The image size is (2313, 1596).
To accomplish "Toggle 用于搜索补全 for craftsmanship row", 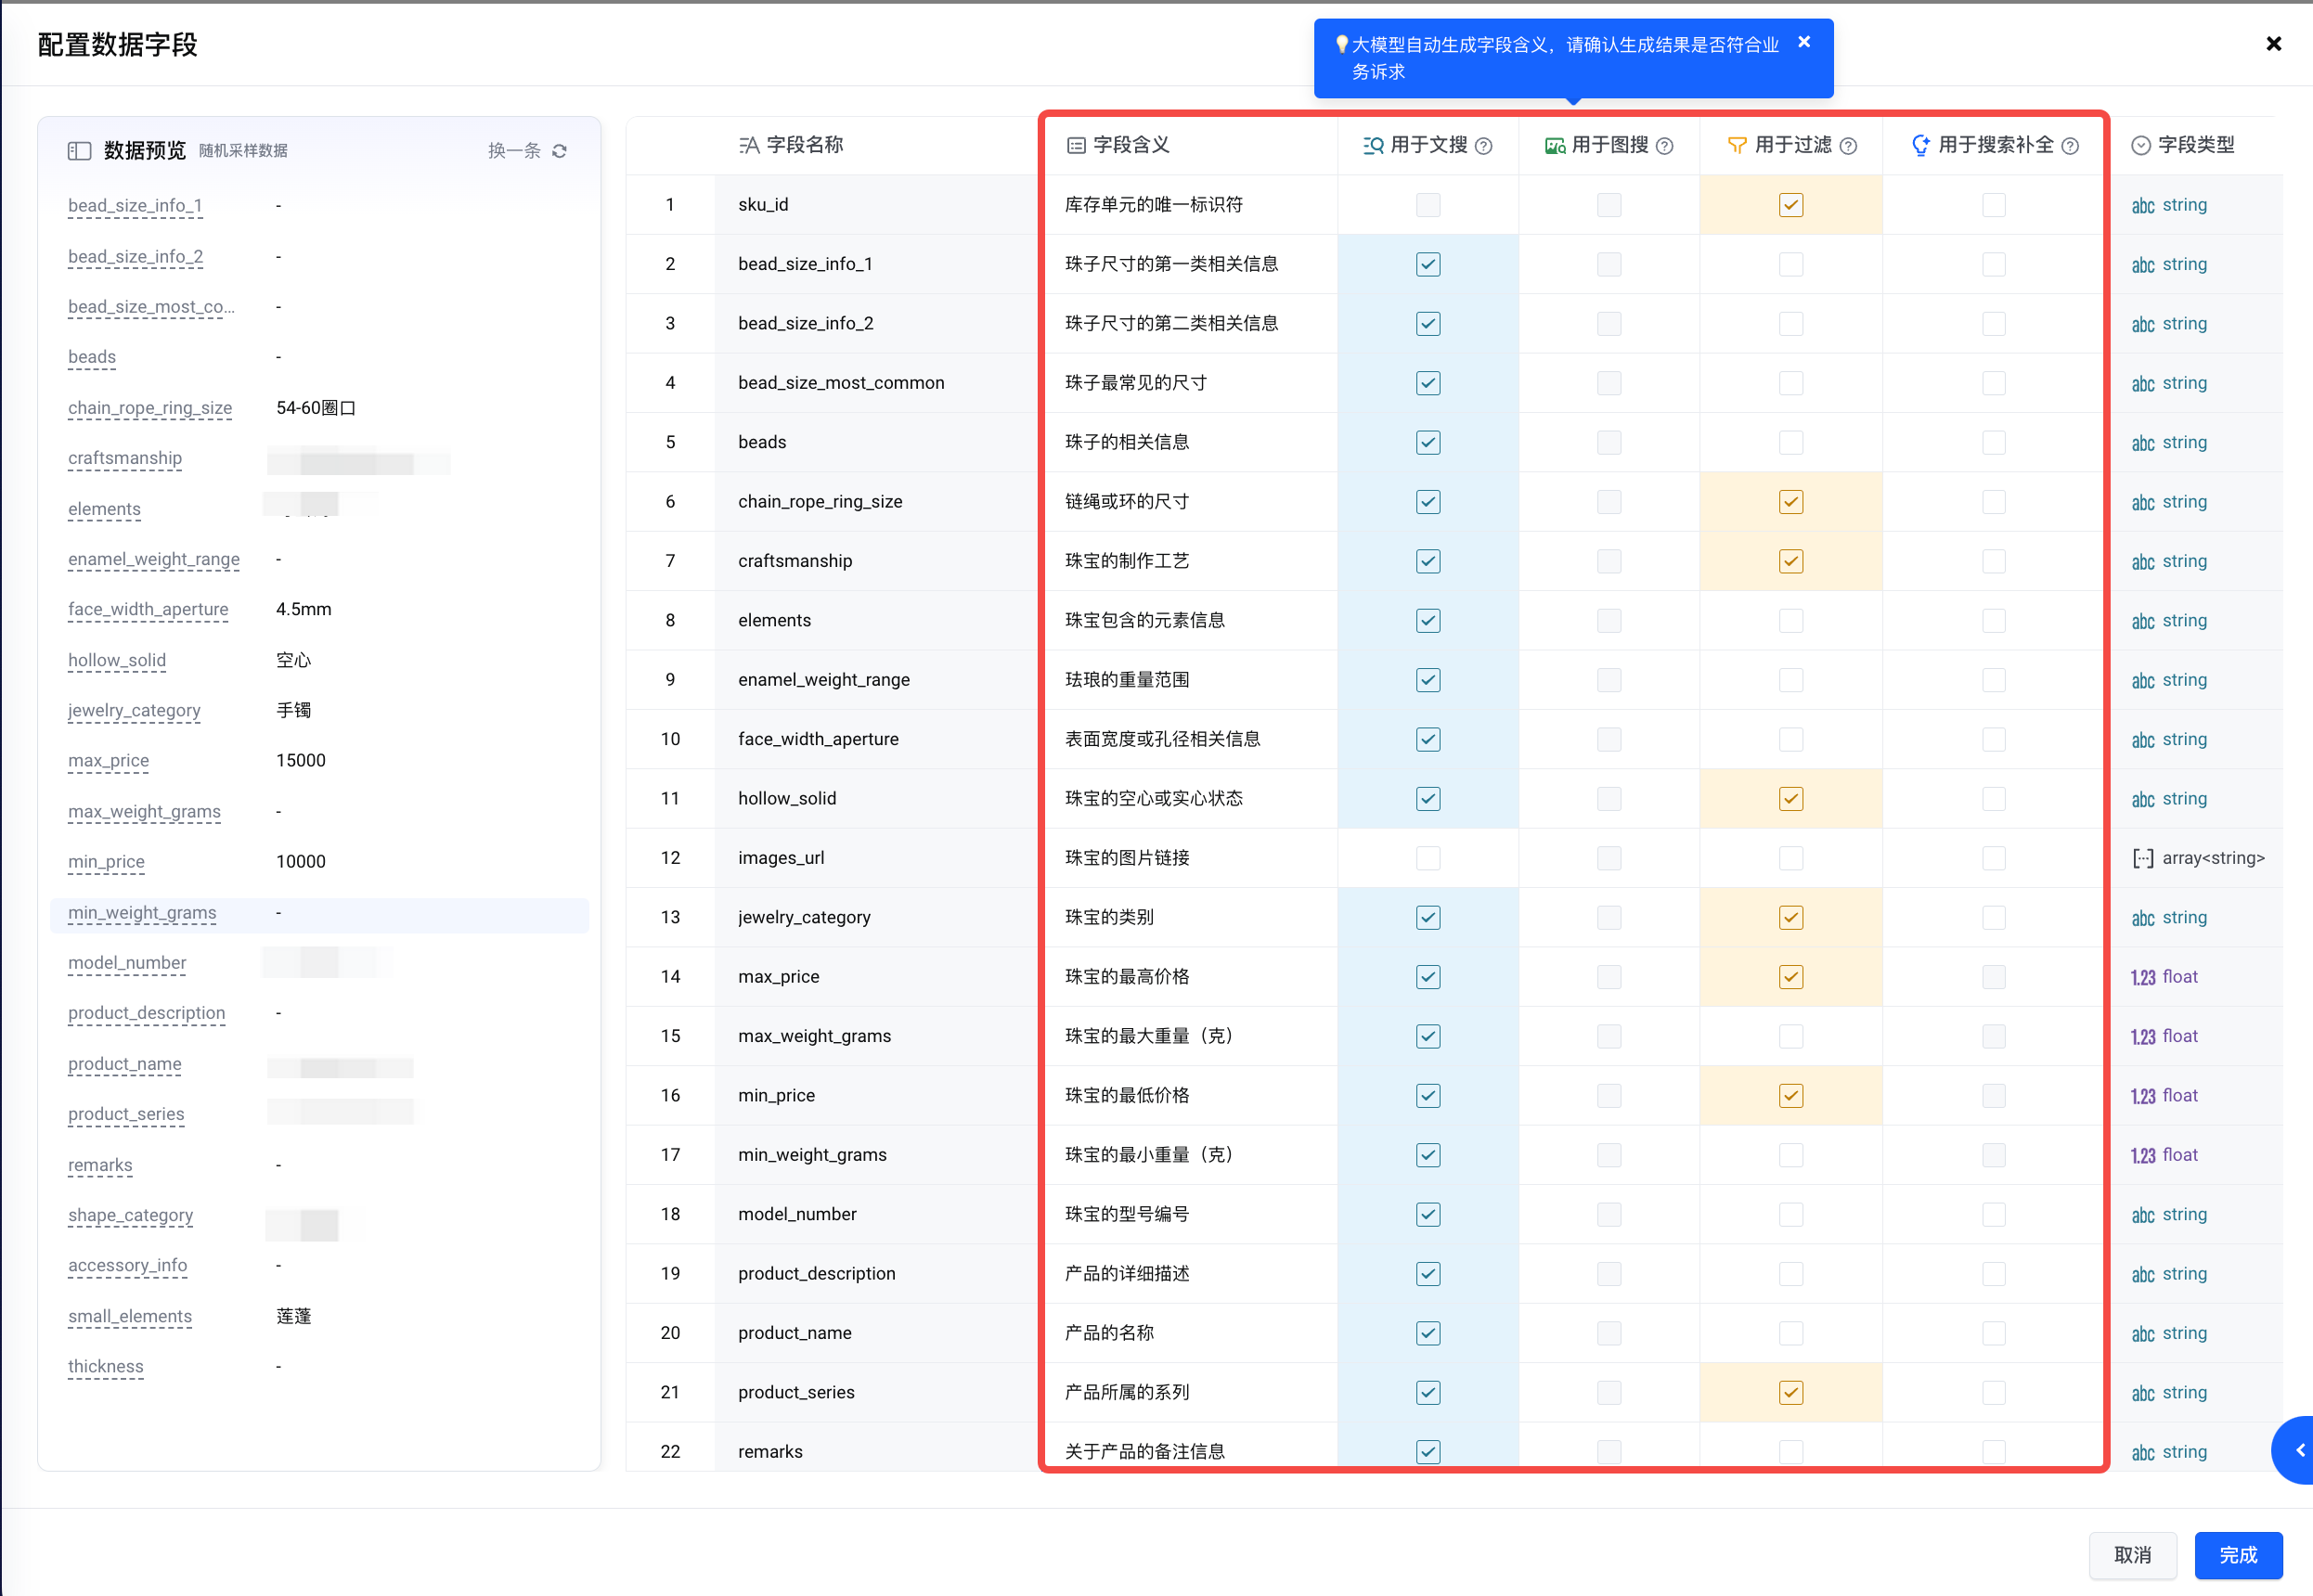I will click(1993, 561).
